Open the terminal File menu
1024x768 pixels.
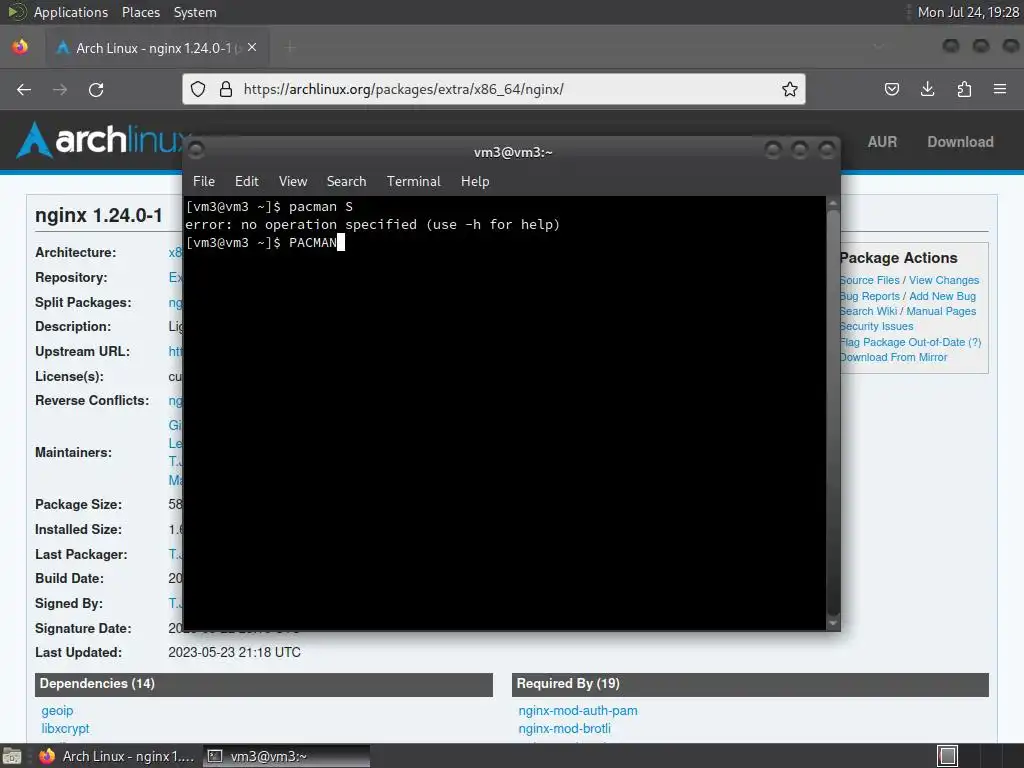pos(204,182)
